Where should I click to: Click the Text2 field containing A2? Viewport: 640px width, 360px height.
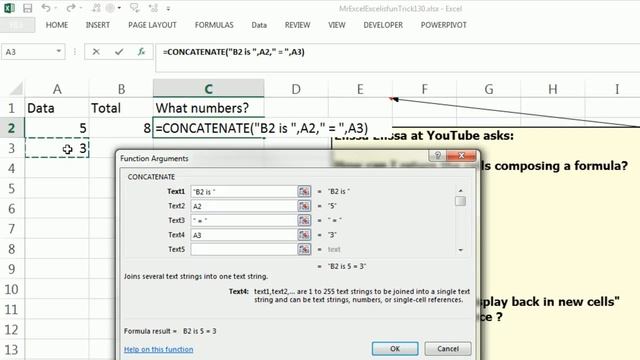[244, 206]
